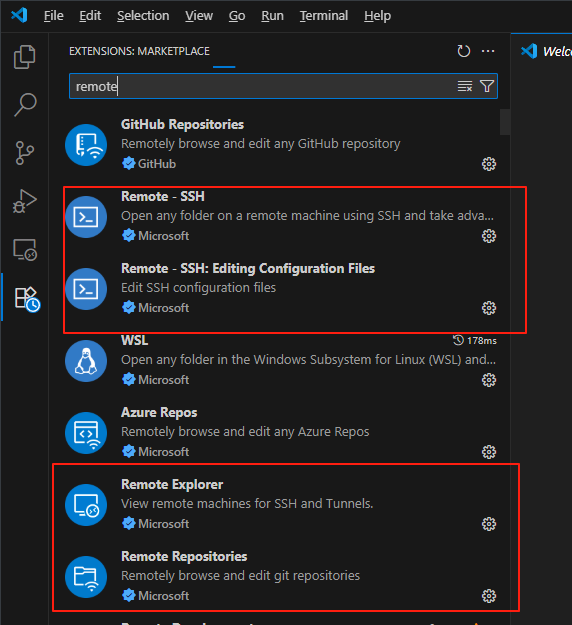Viewport: 572px width, 625px height.
Task: Open the Views and More Actions menu
Action: coord(488,51)
